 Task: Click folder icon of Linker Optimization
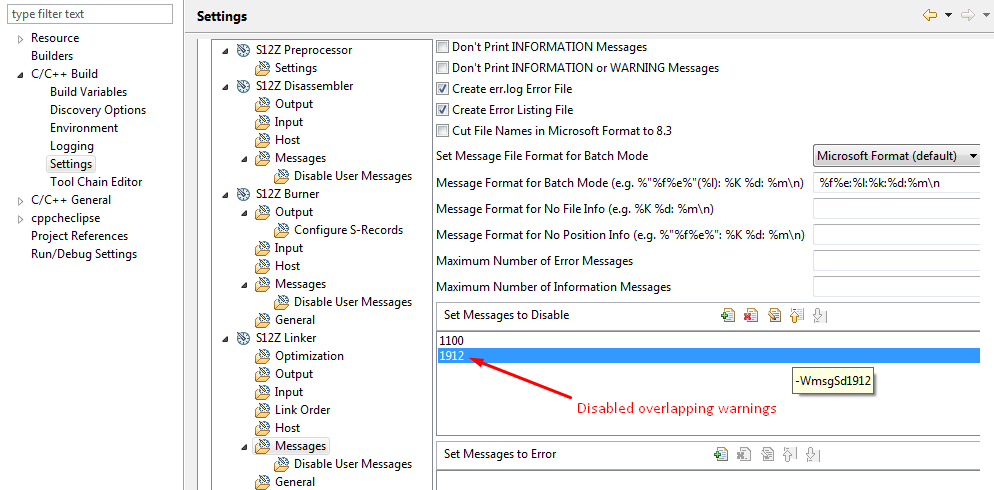pyautogui.click(x=262, y=356)
